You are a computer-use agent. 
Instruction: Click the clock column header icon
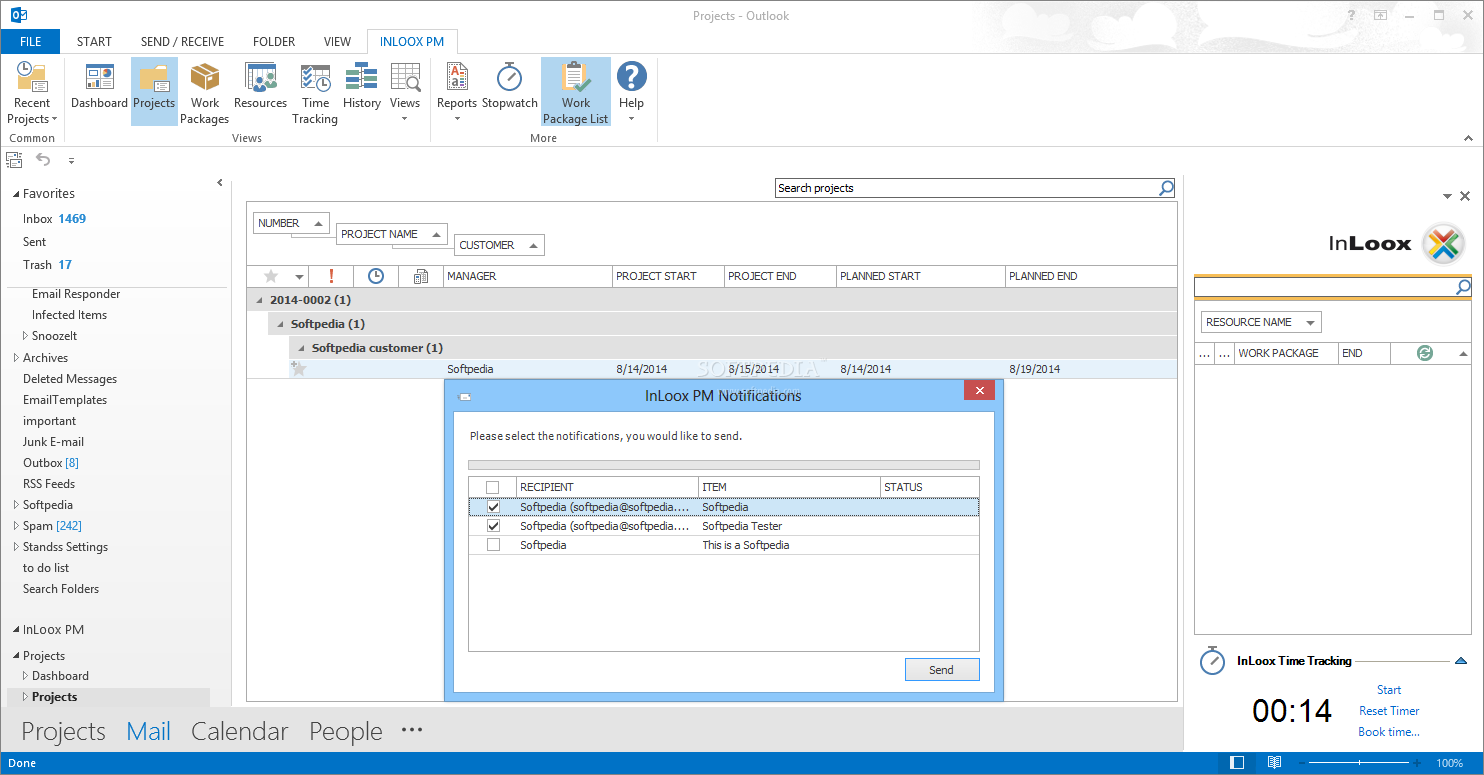376,276
